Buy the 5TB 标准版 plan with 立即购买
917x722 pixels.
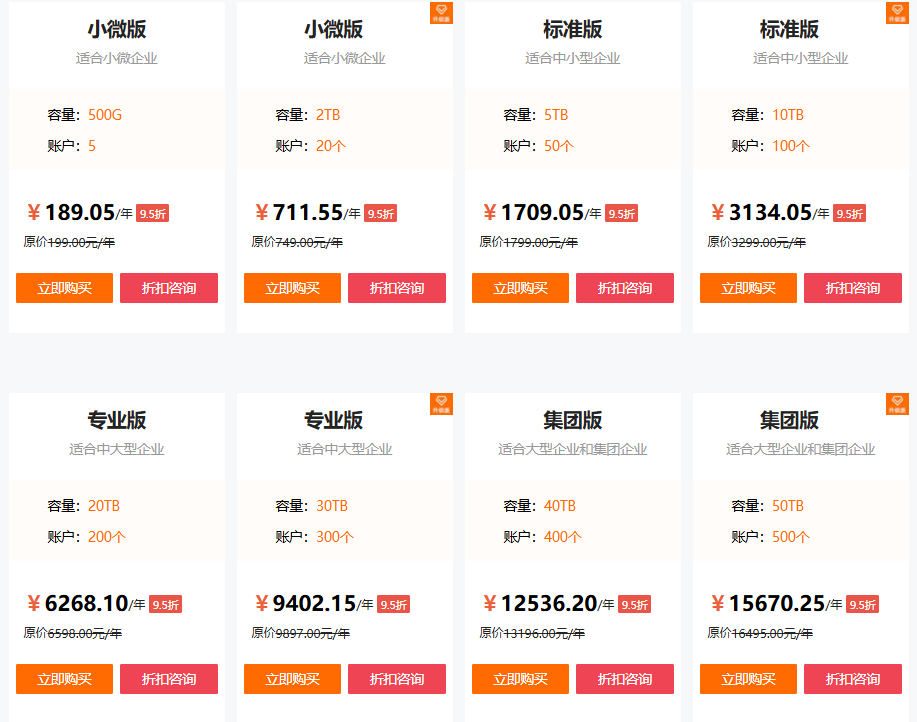520,288
